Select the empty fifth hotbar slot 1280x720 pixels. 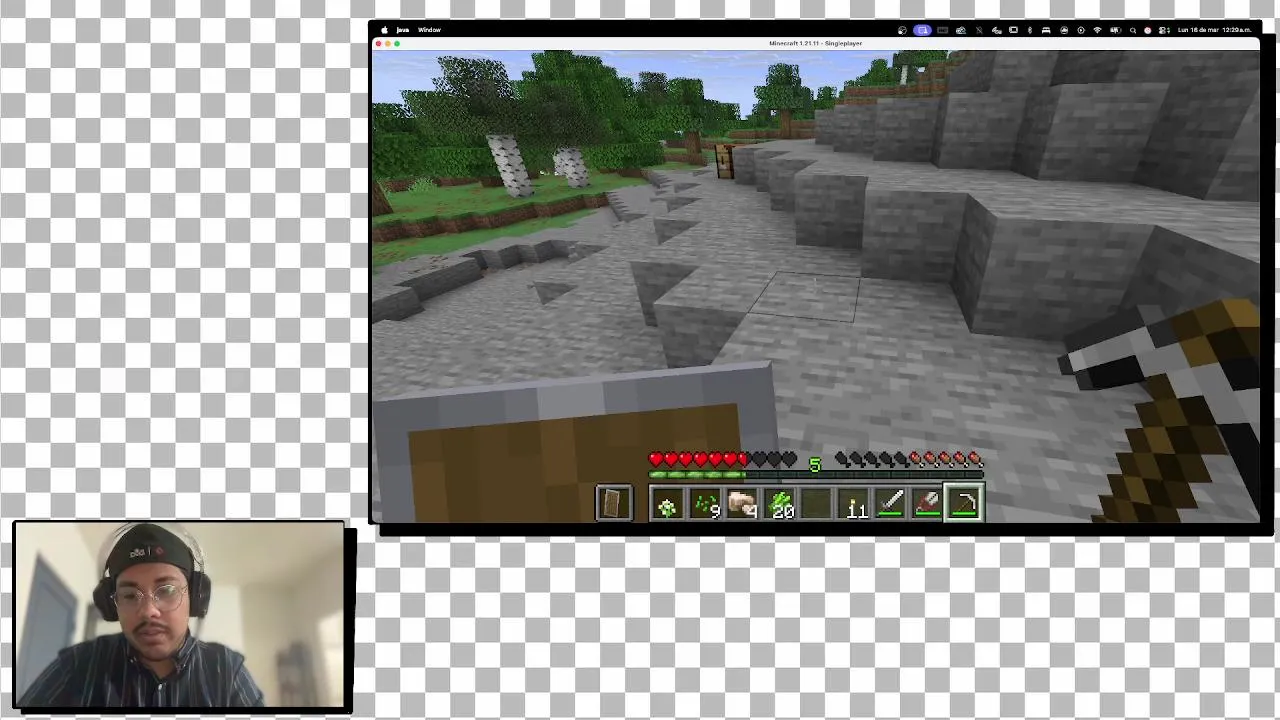pos(816,502)
